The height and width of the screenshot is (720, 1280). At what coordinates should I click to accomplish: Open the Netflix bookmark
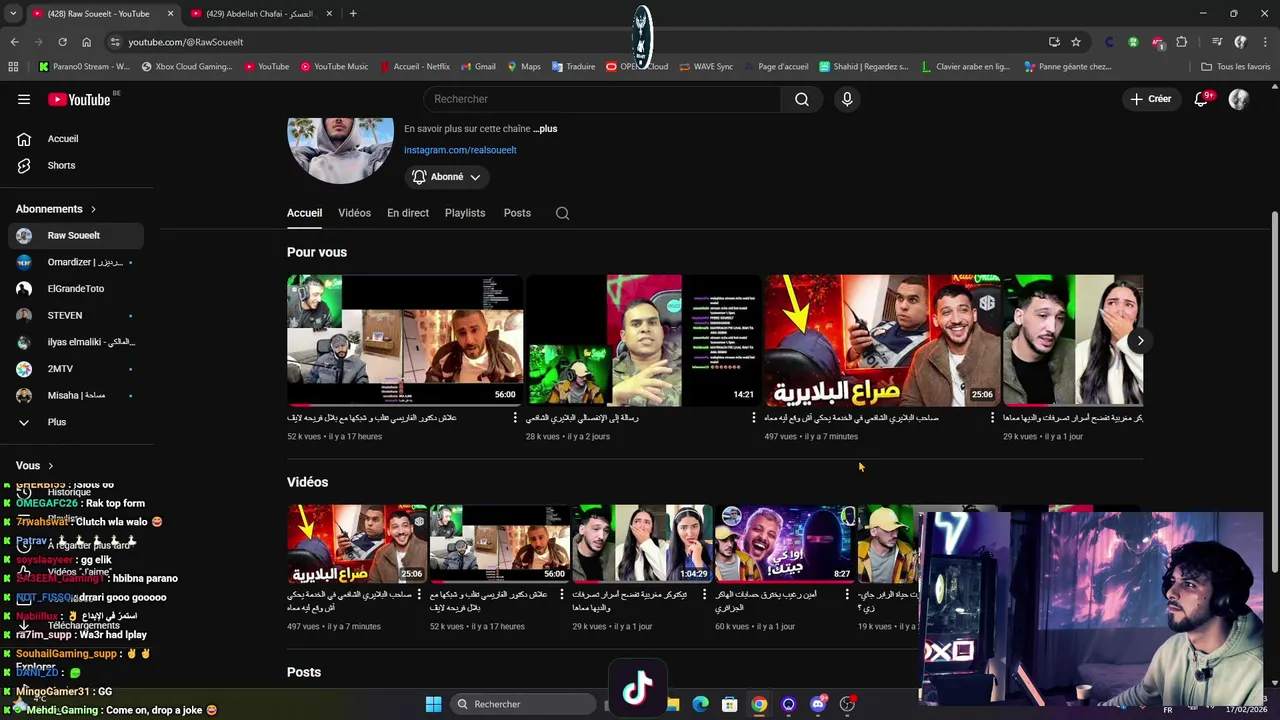[414, 67]
